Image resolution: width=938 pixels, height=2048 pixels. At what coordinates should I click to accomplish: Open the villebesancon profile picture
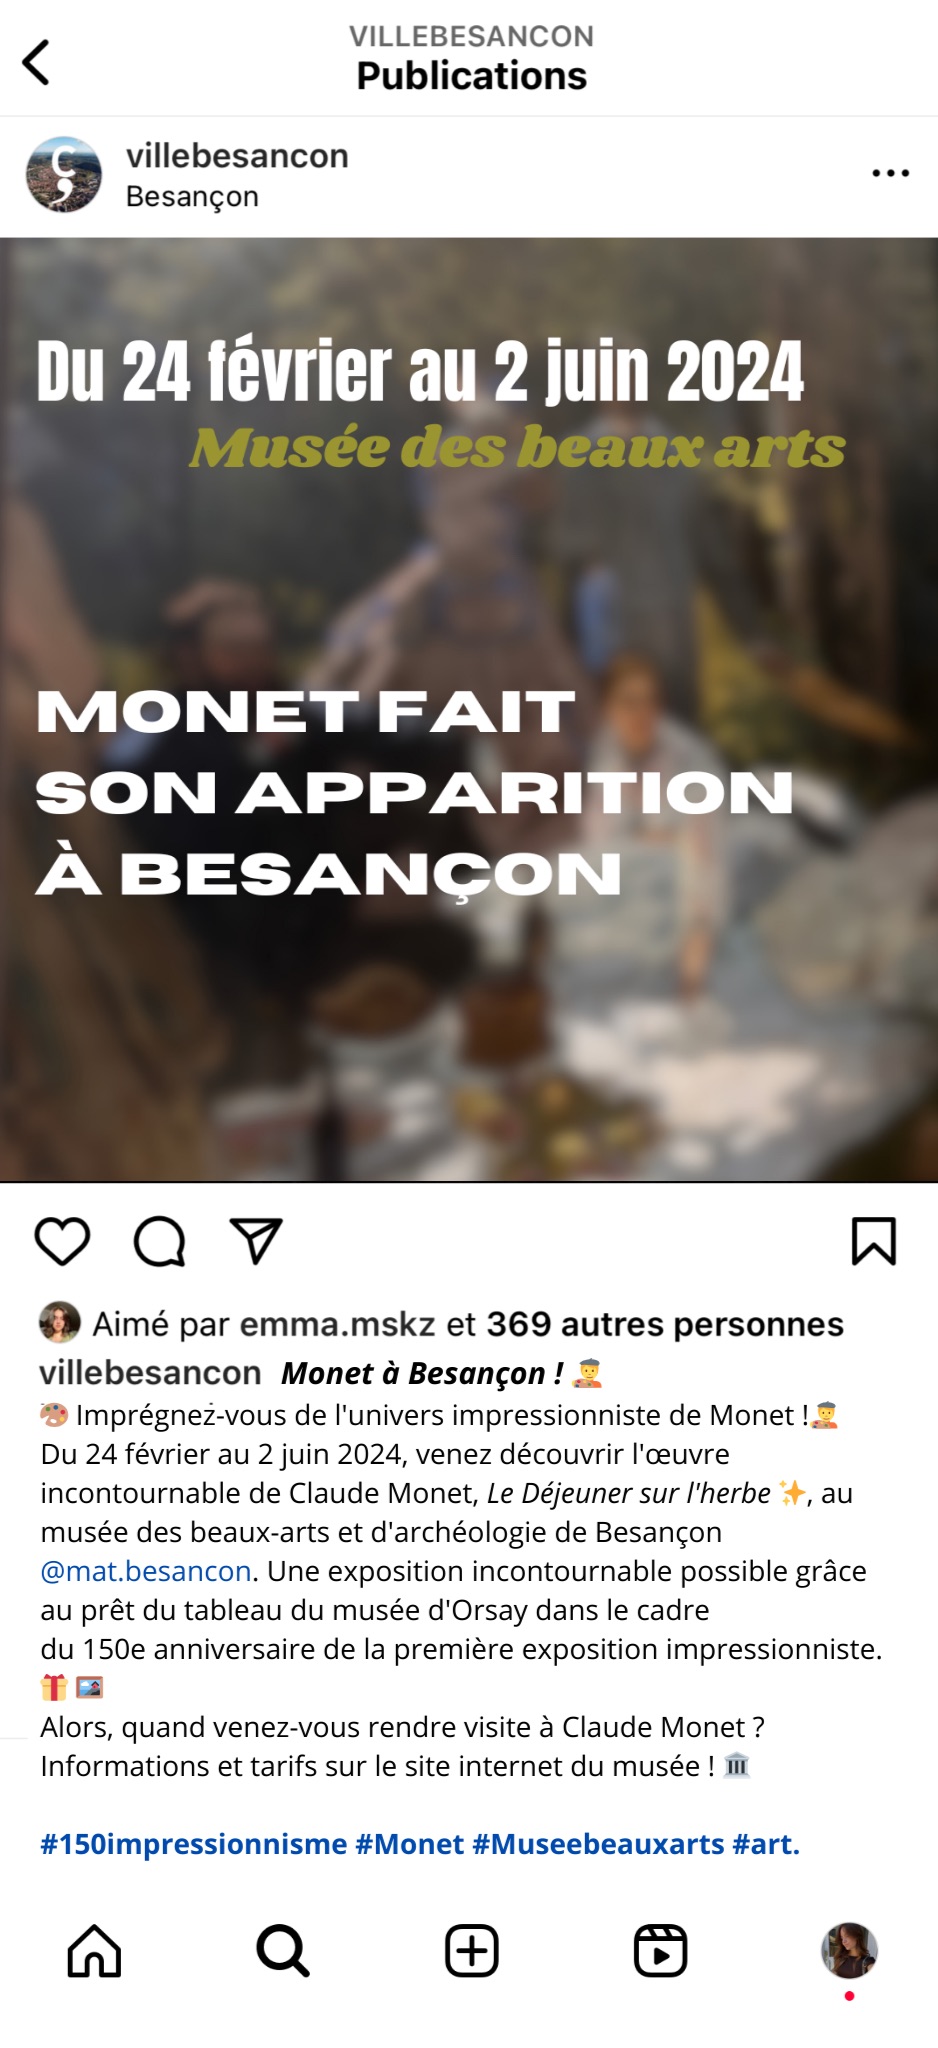(64, 175)
